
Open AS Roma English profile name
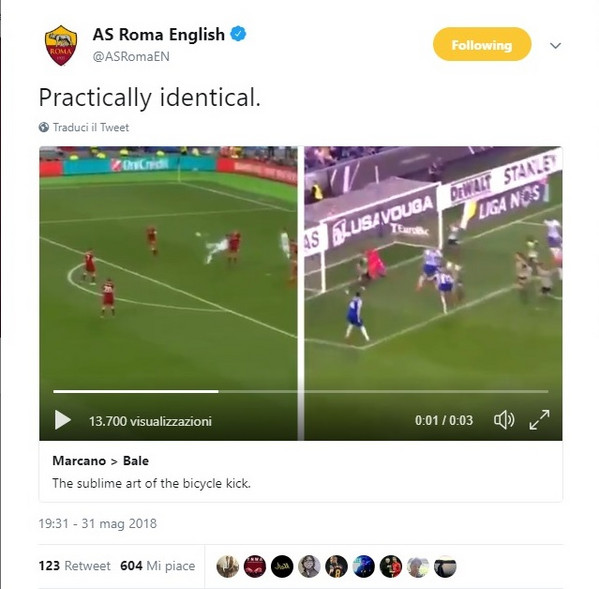159,34
